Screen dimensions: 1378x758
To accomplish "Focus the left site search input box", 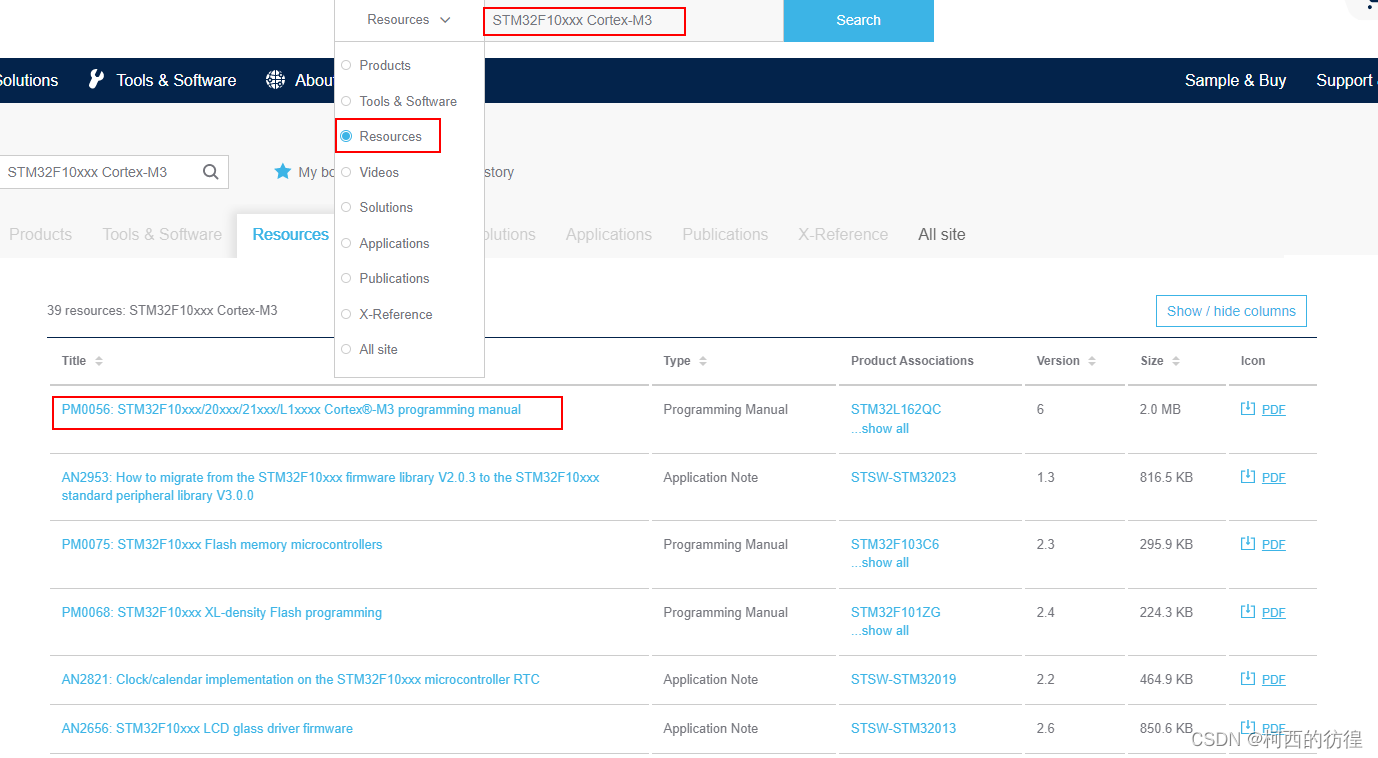I will pyautogui.click(x=100, y=172).
